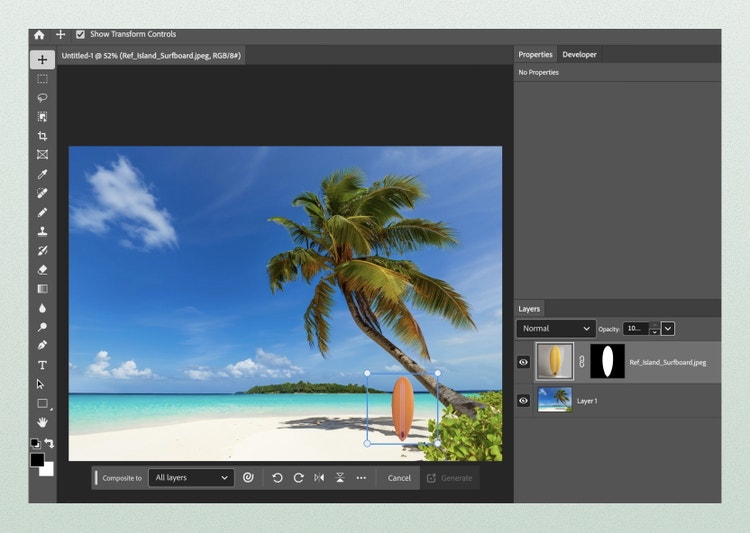Viewport: 750px width, 533px height.
Task: Click the bottom-left transform handle of surfboard
Action: click(x=367, y=444)
